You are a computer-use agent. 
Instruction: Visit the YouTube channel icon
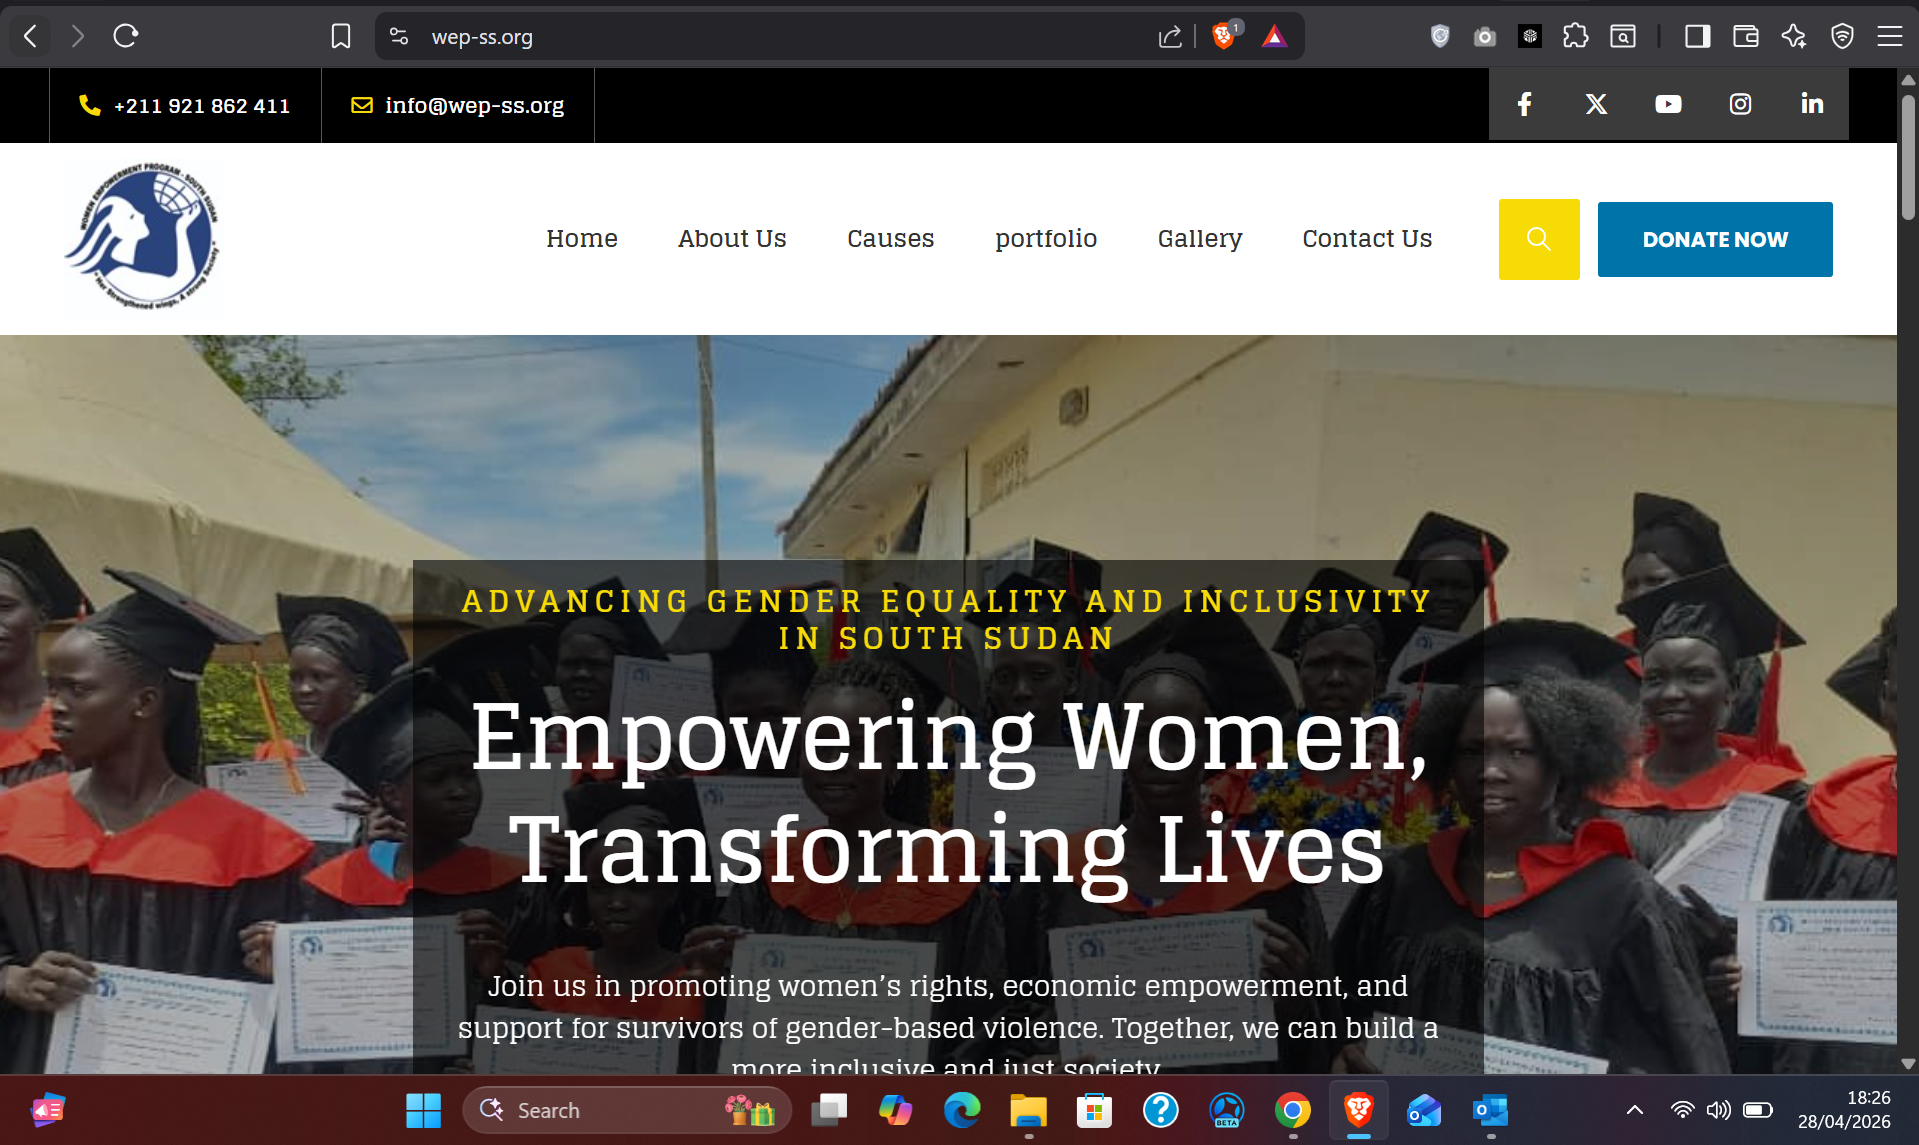[1668, 104]
